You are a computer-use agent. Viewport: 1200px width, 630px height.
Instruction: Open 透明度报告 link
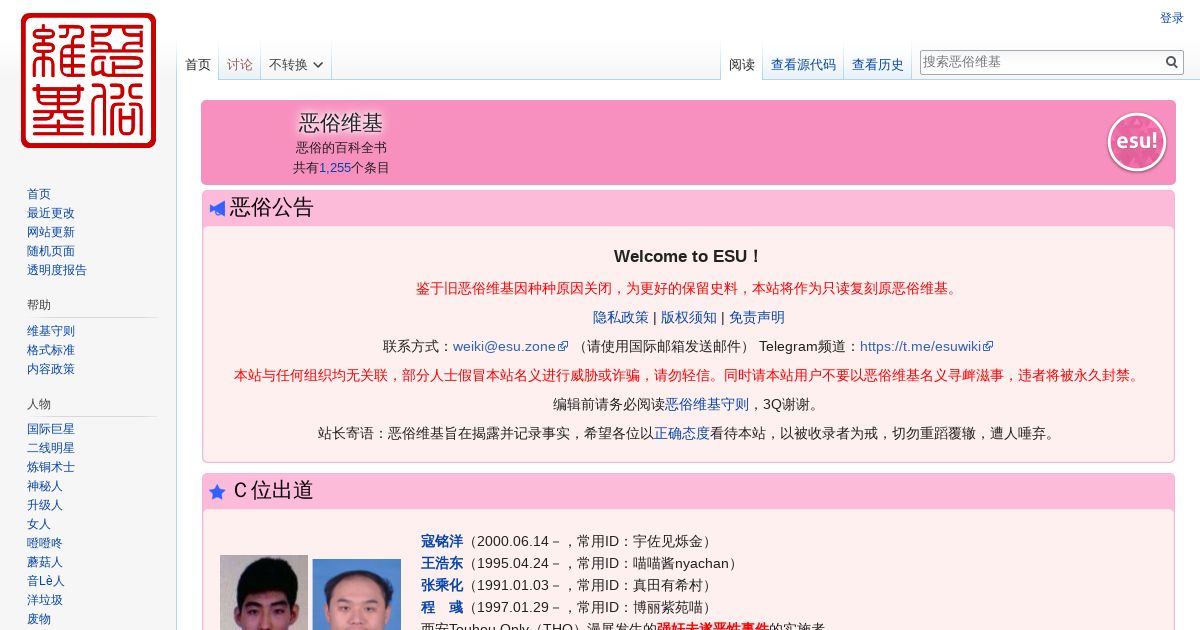click(x=57, y=270)
